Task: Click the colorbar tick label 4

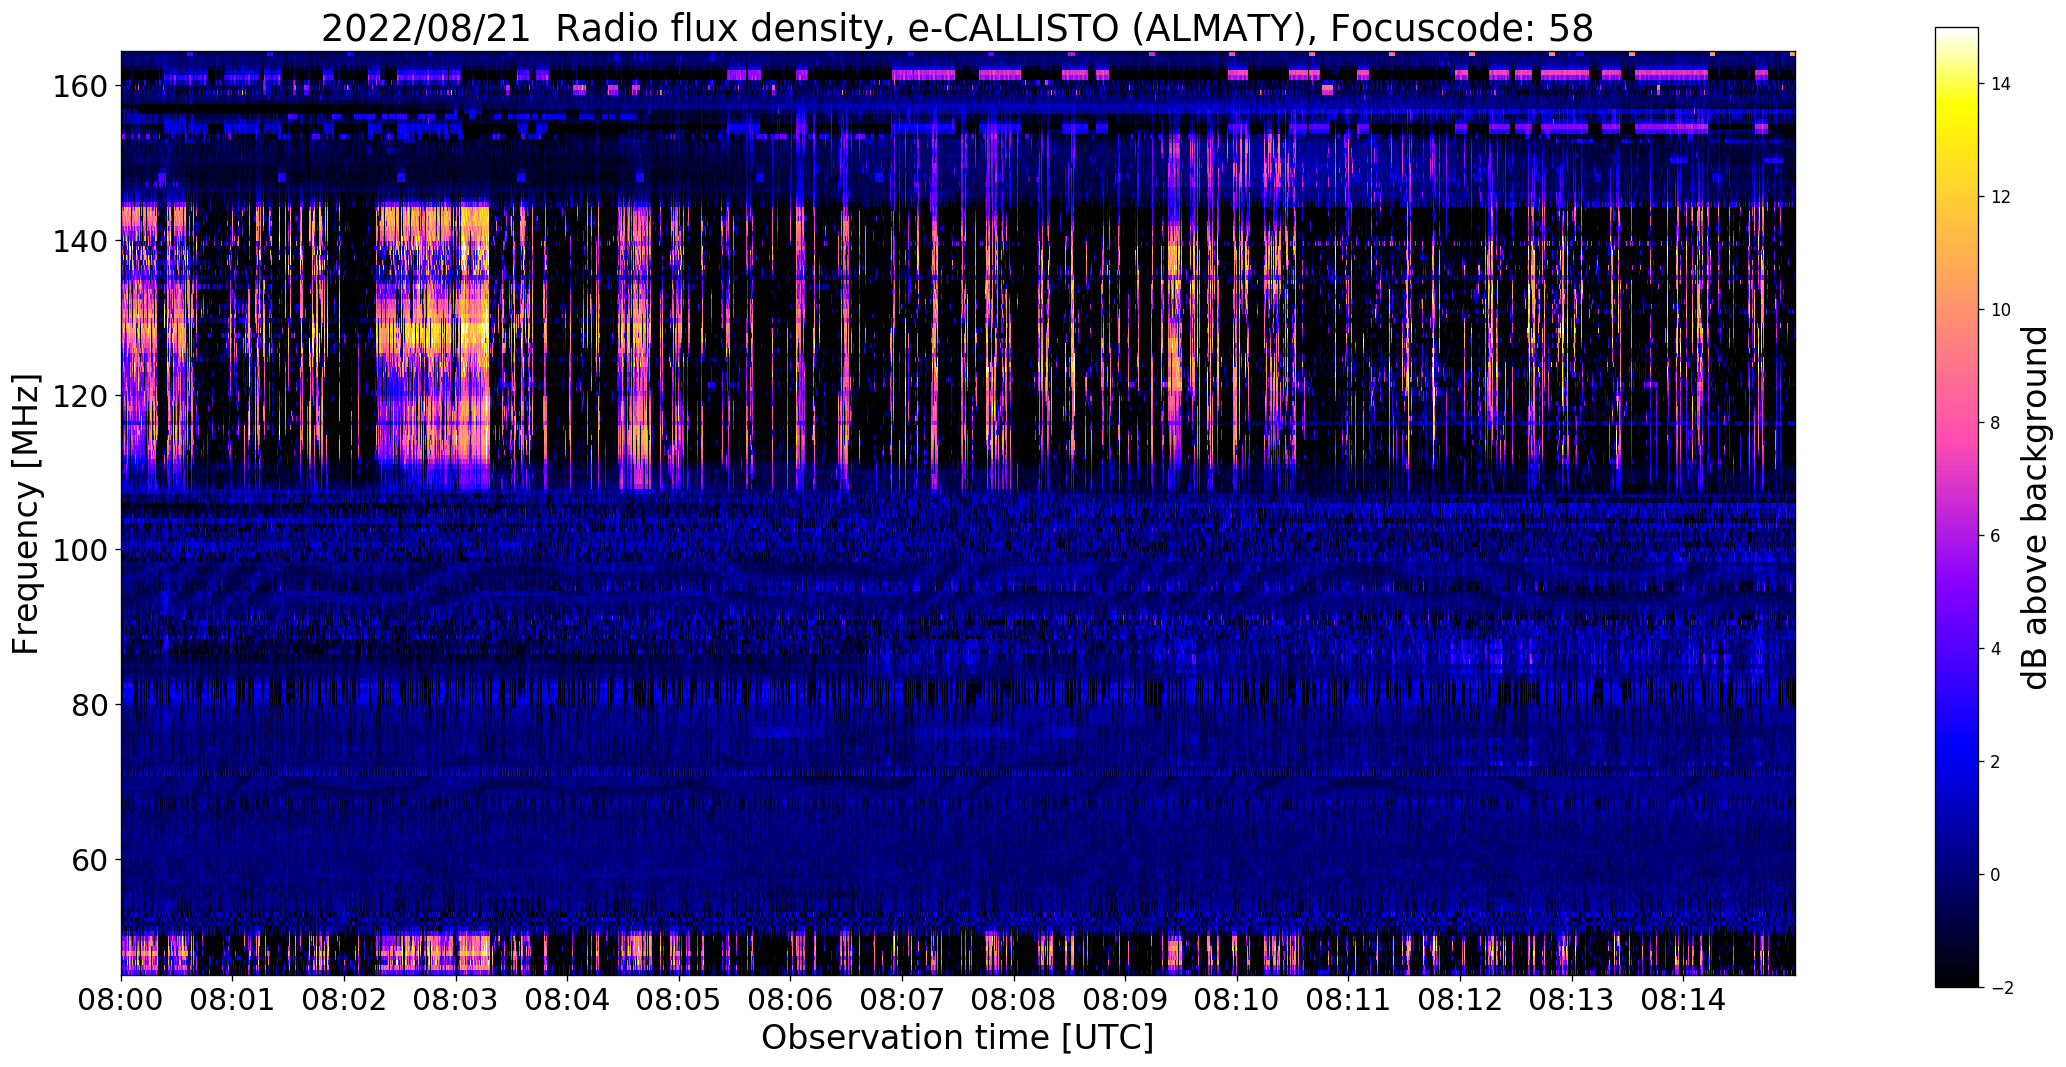Action: tap(1995, 649)
